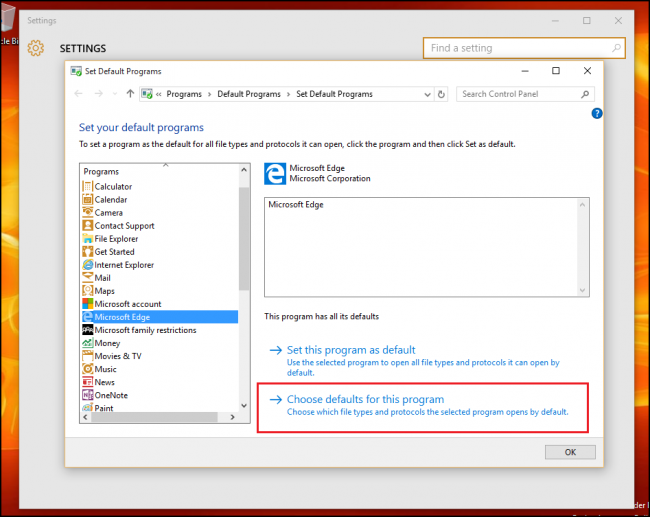650x517 pixels.
Task: Click description box scroll up arrow
Action: (x=582, y=205)
